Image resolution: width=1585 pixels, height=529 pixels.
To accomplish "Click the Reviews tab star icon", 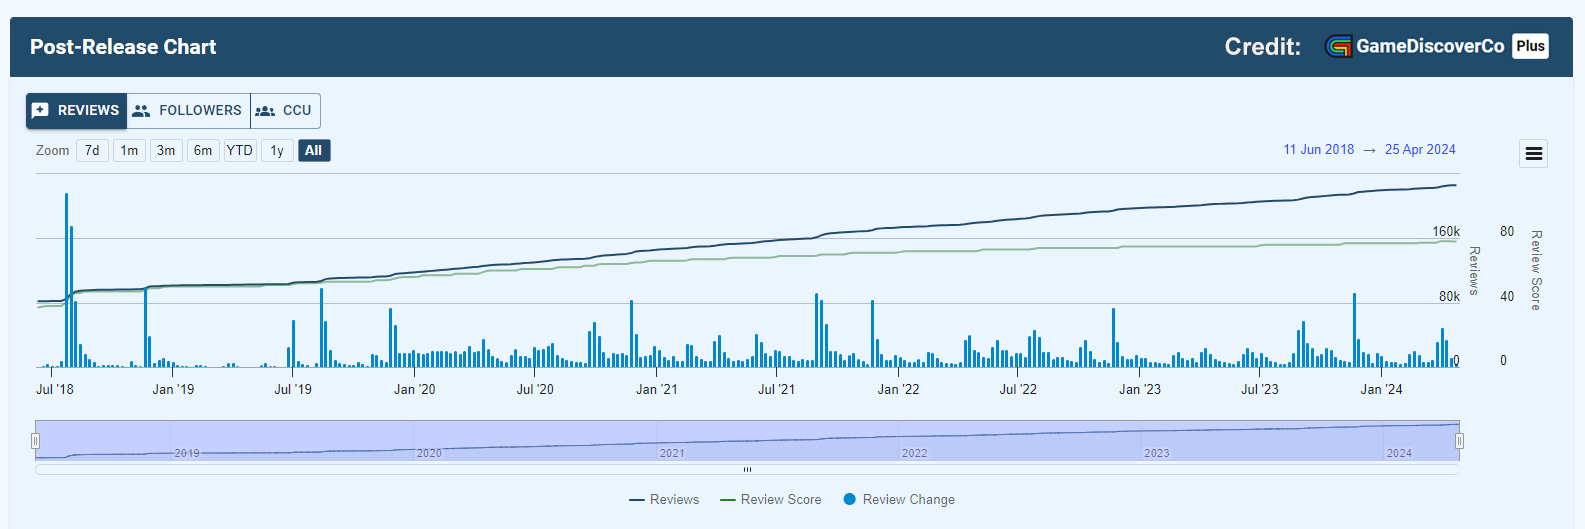I will pos(40,111).
